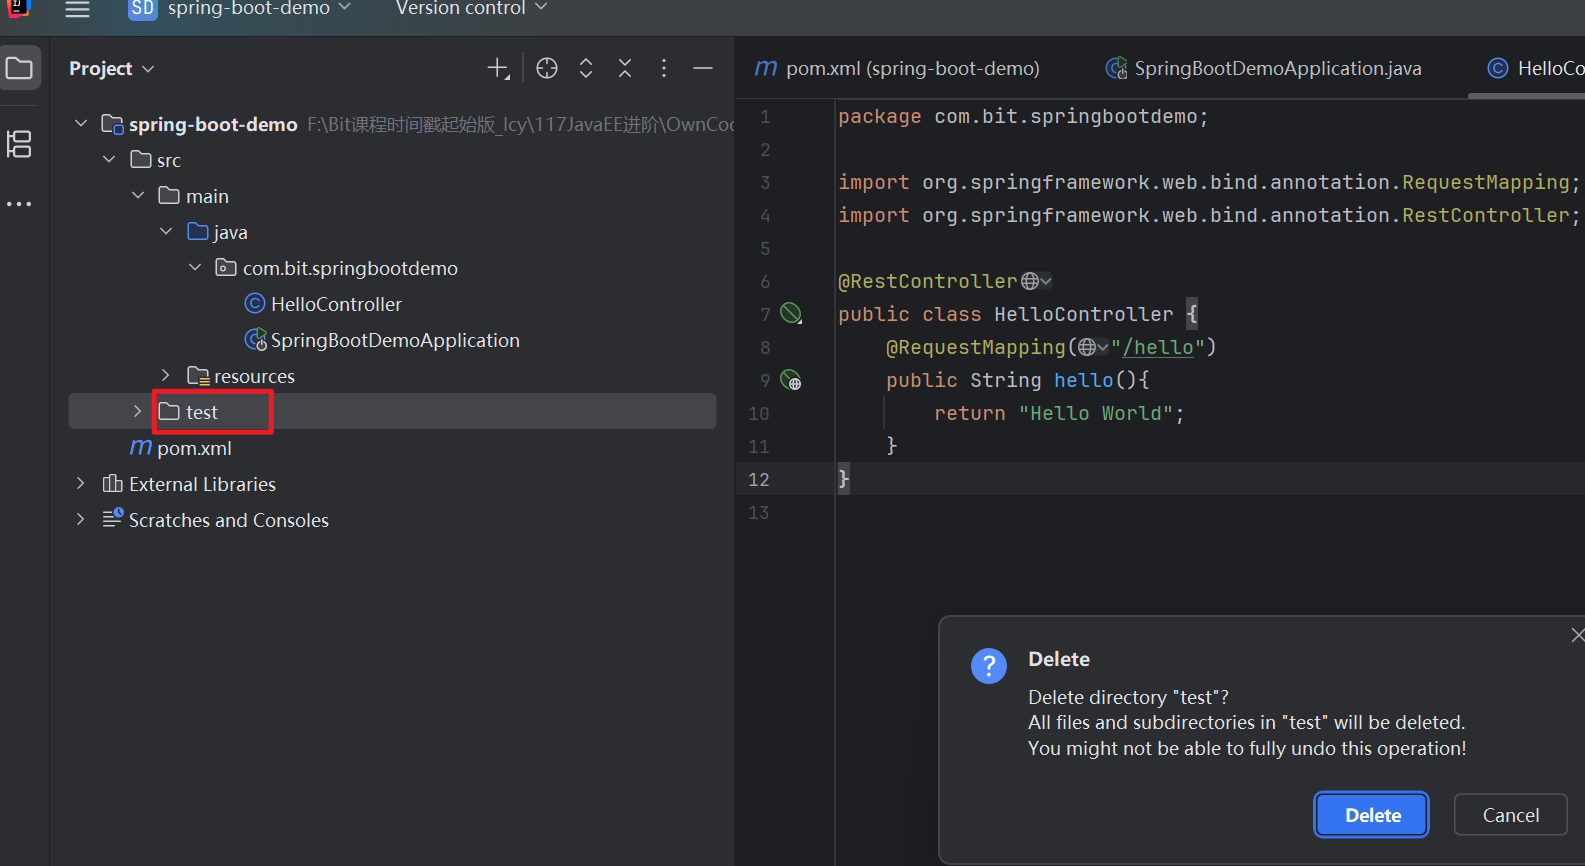This screenshot has width=1585, height=866.
Task: Click the question mark icon in dialog
Action: click(989, 666)
